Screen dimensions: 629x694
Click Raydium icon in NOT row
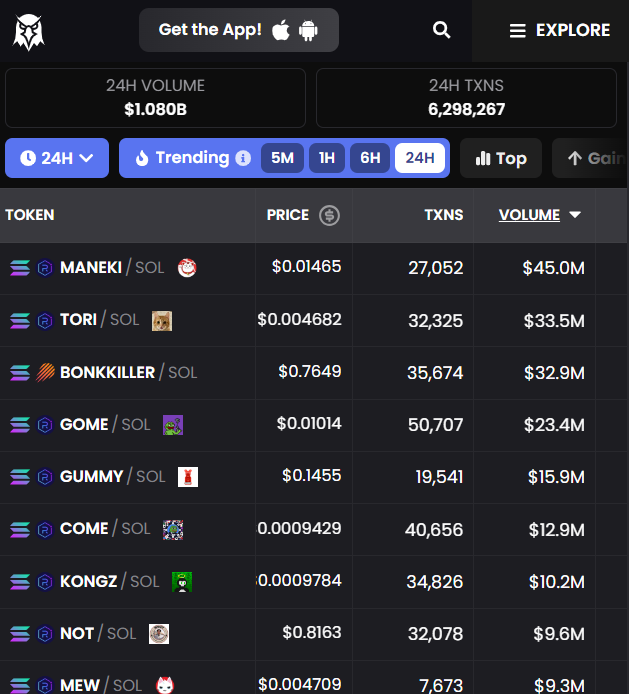click(x=45, y=634)
